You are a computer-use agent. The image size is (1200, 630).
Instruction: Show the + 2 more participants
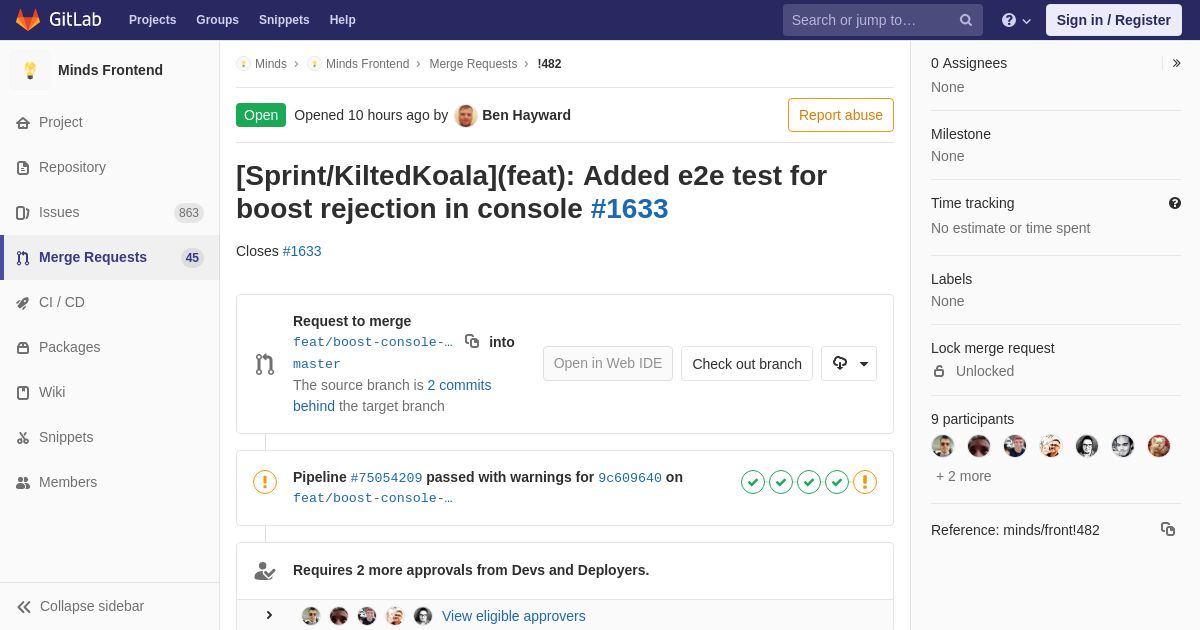click(x=963, y=476)
